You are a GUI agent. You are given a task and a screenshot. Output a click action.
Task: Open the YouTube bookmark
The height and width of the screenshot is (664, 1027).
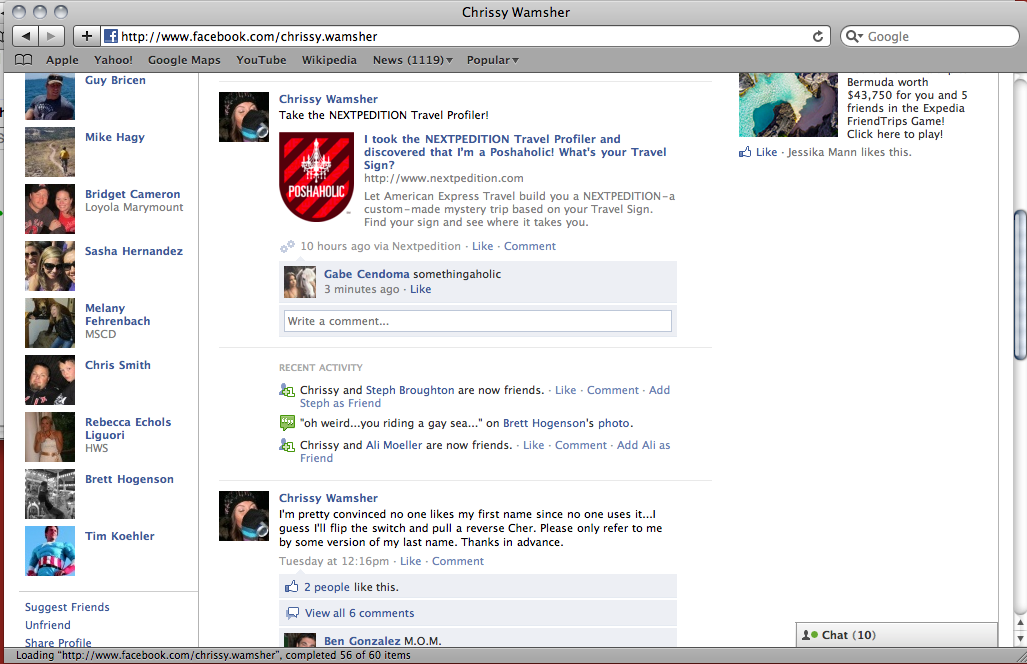pyautogui.click(x=261, y=60)
